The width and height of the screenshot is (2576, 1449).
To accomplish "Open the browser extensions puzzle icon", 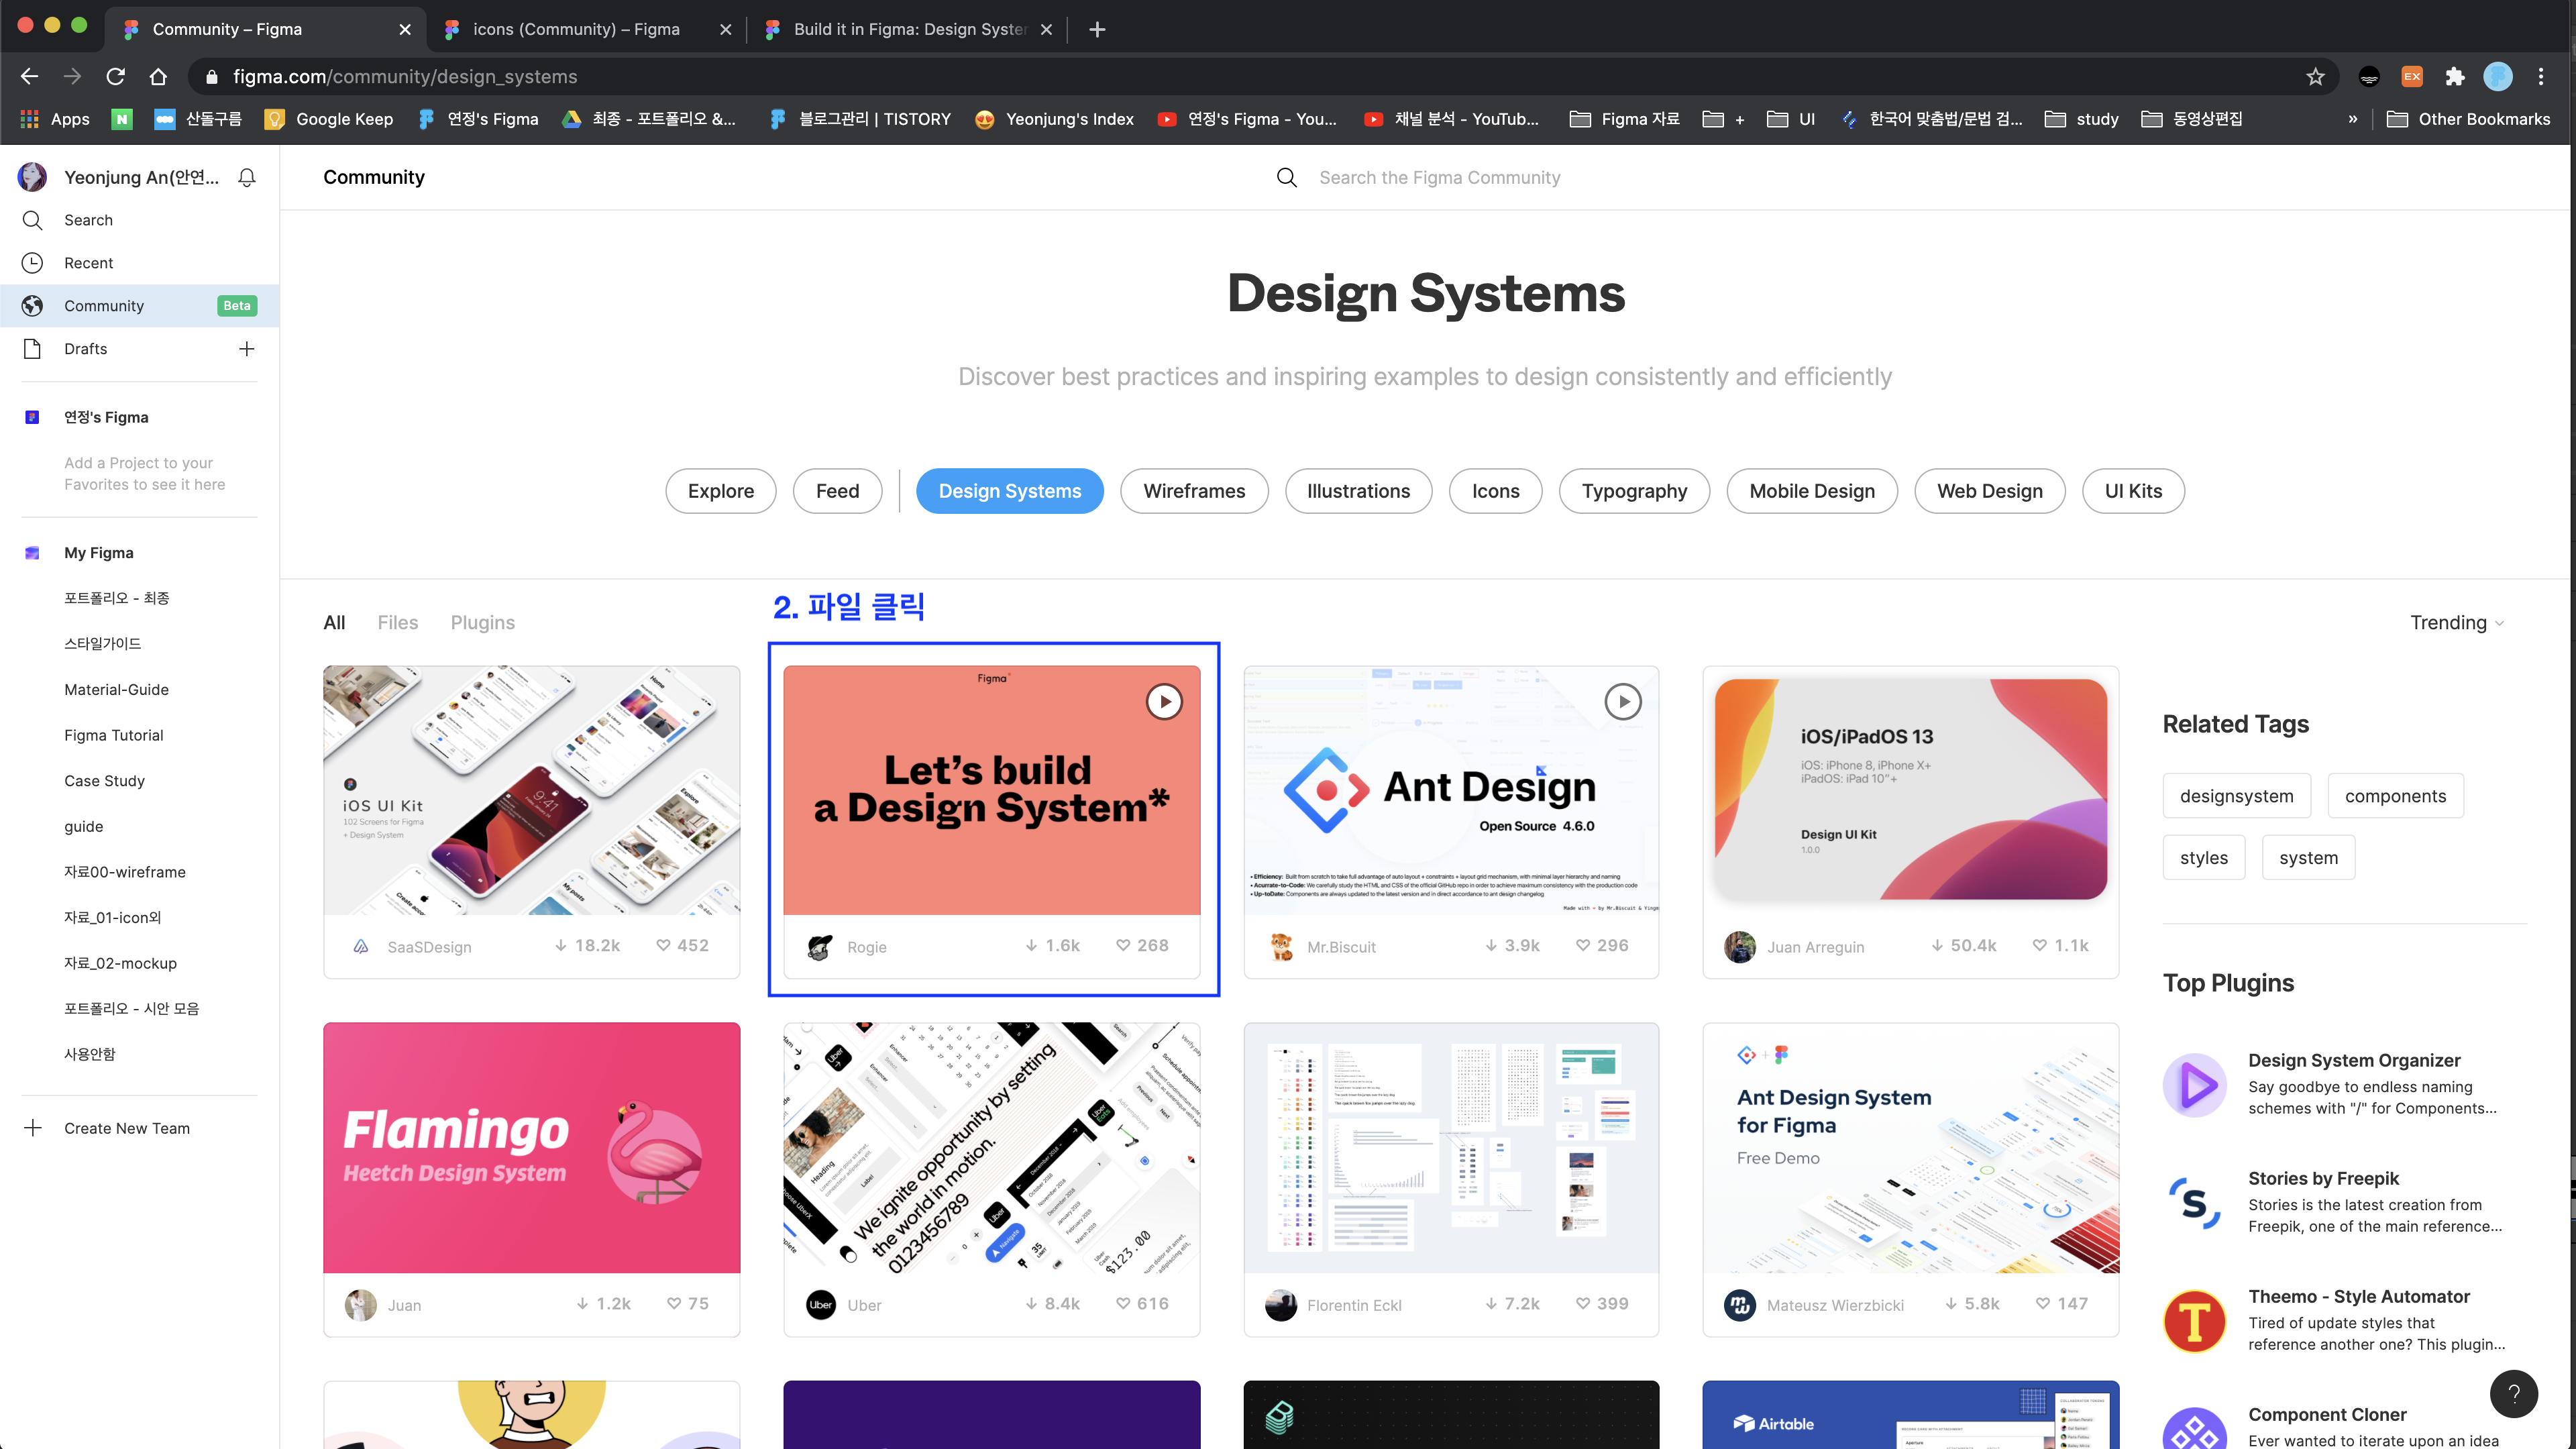I will pyautogui.click(x=2454, y=77).
